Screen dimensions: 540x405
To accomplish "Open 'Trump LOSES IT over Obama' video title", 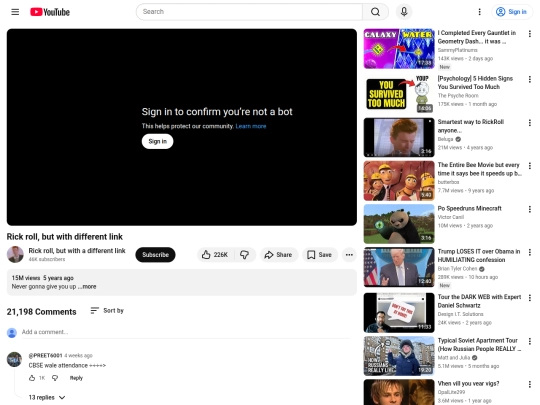I will 479,256.
